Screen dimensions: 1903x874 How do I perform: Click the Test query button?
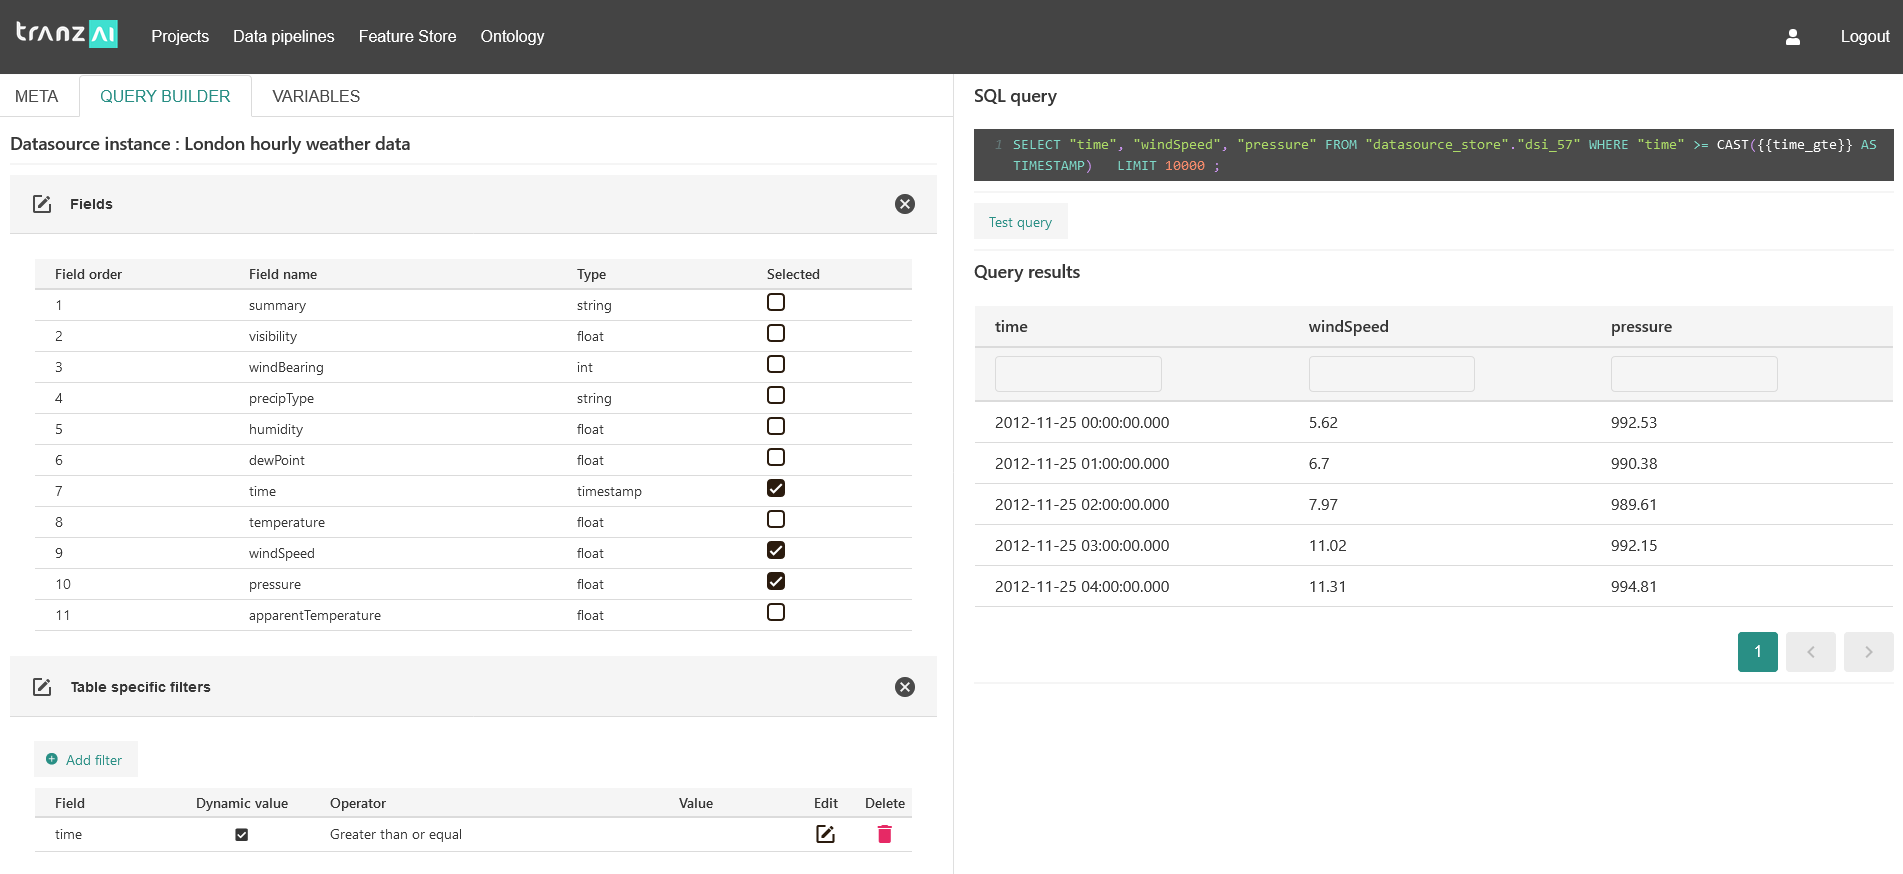pyautogui.click(x=1020, y=222)
